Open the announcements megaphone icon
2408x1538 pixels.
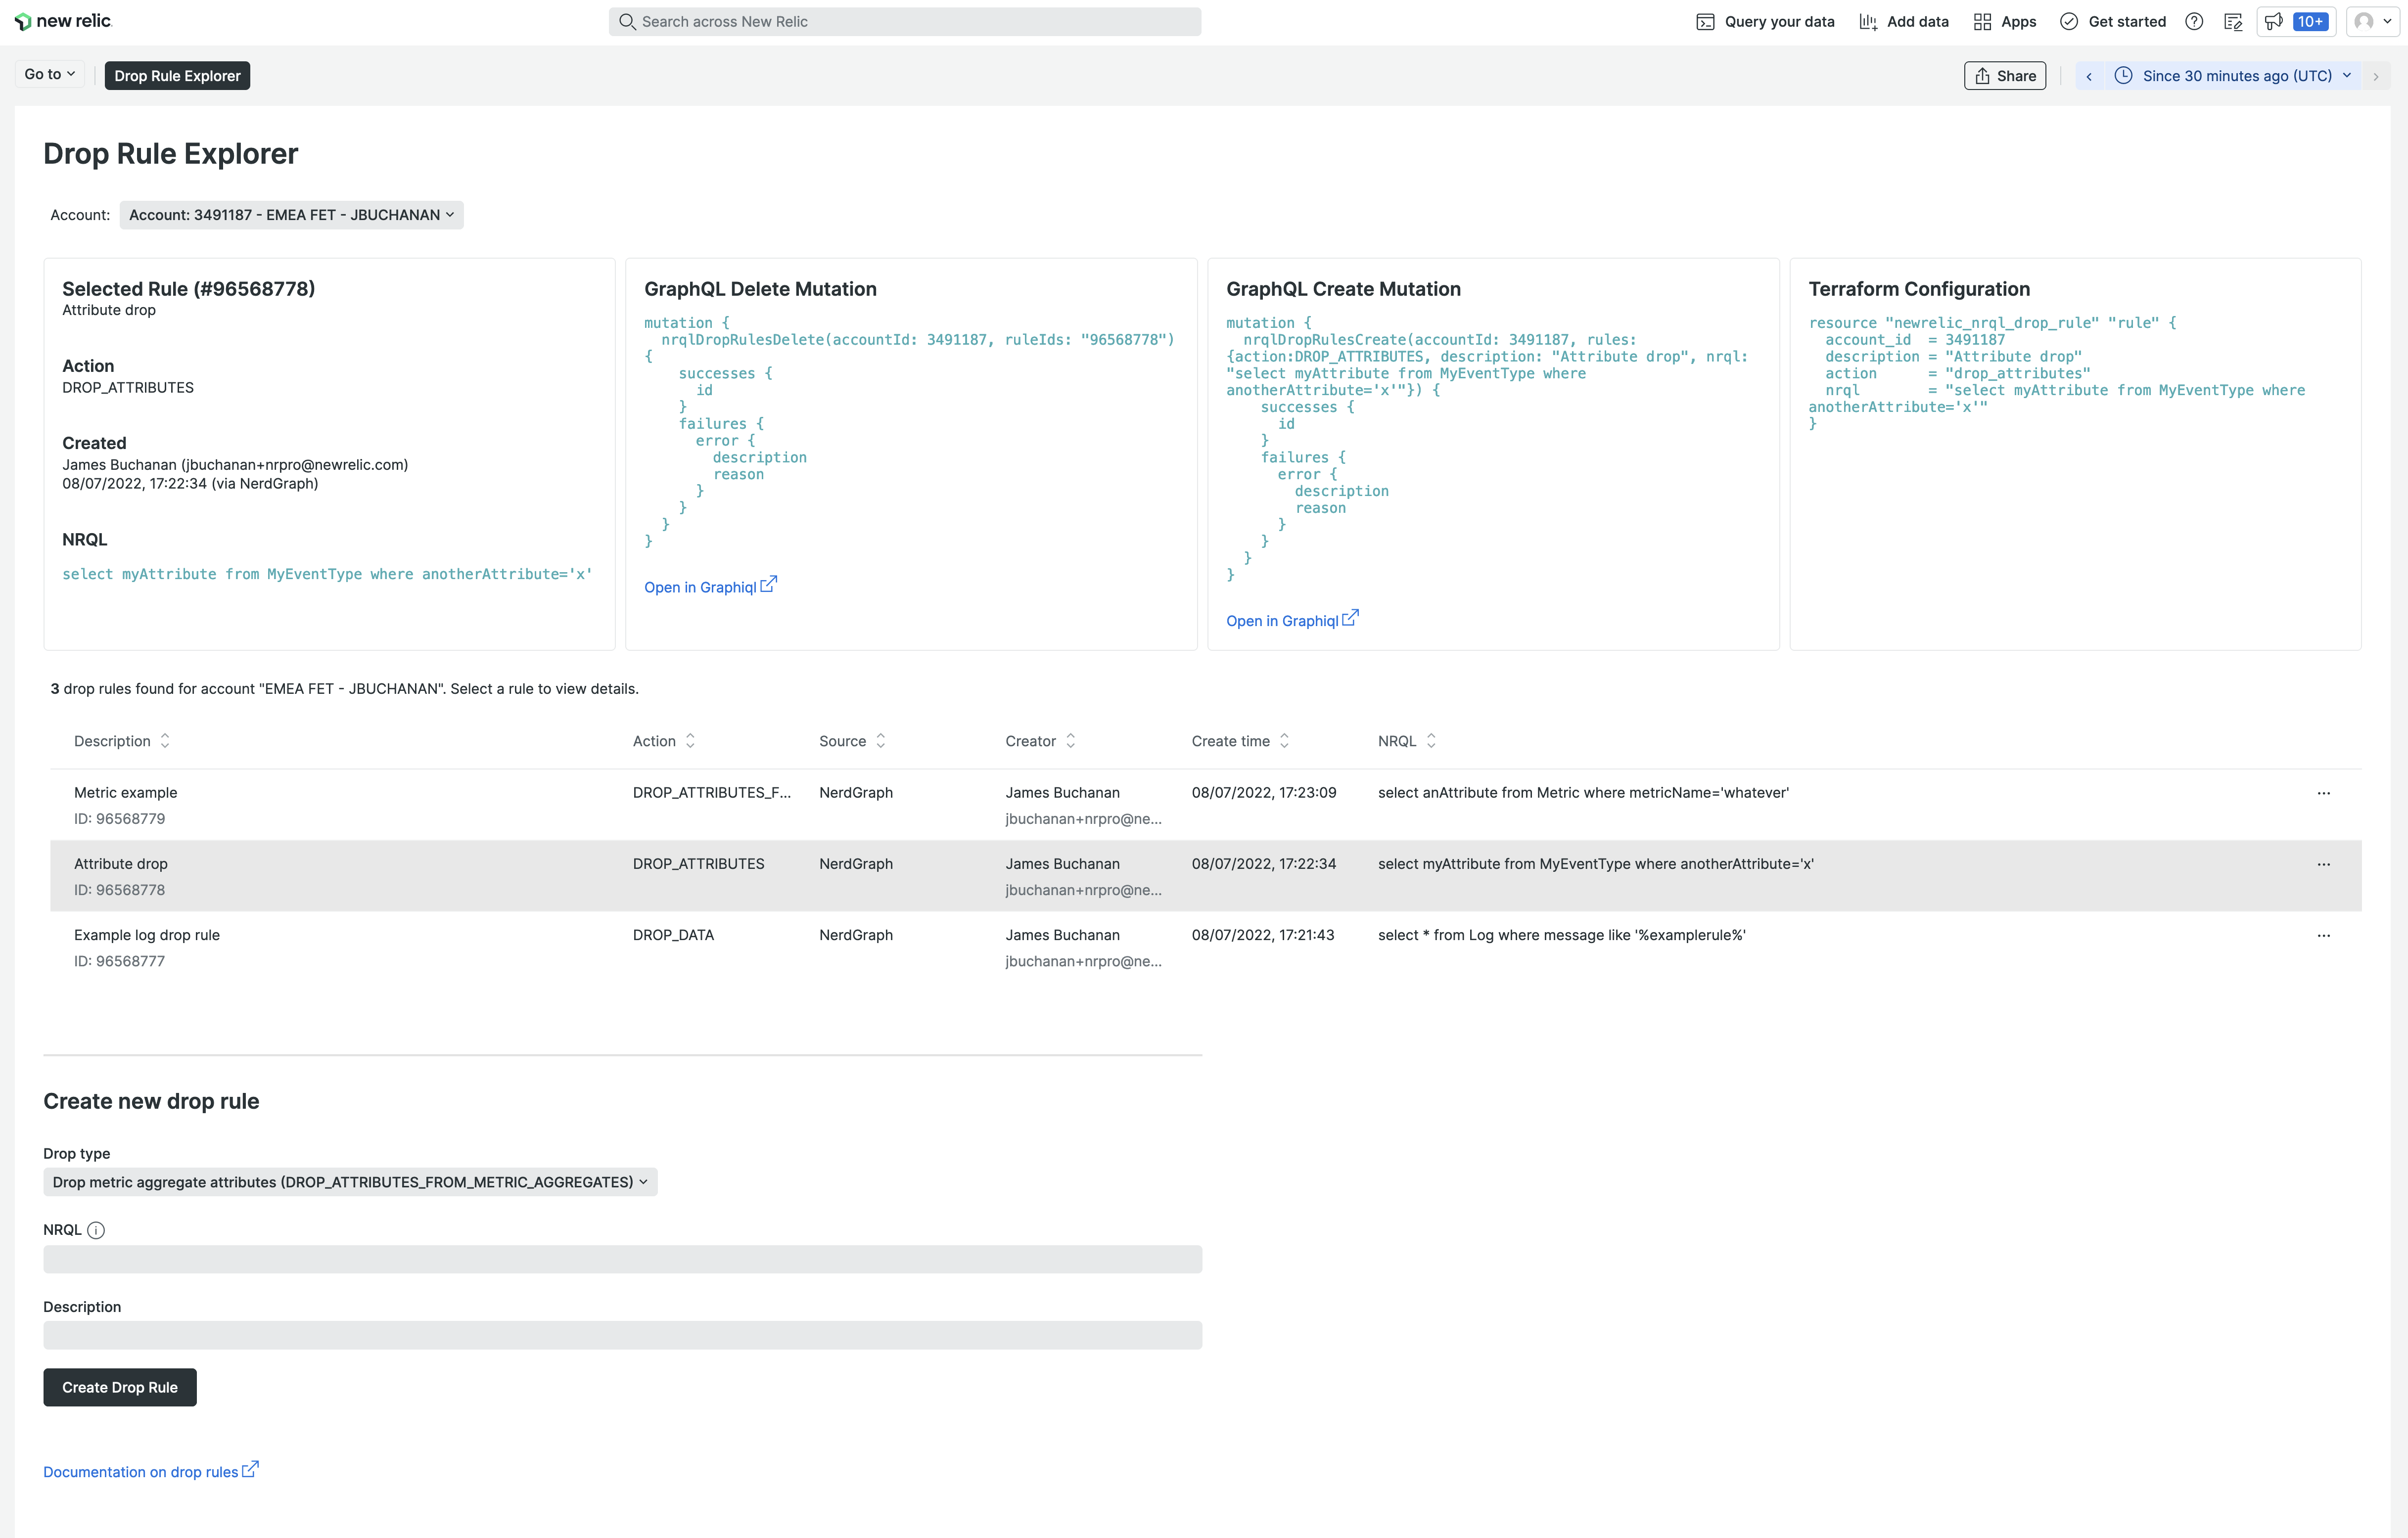[2274, 21]
